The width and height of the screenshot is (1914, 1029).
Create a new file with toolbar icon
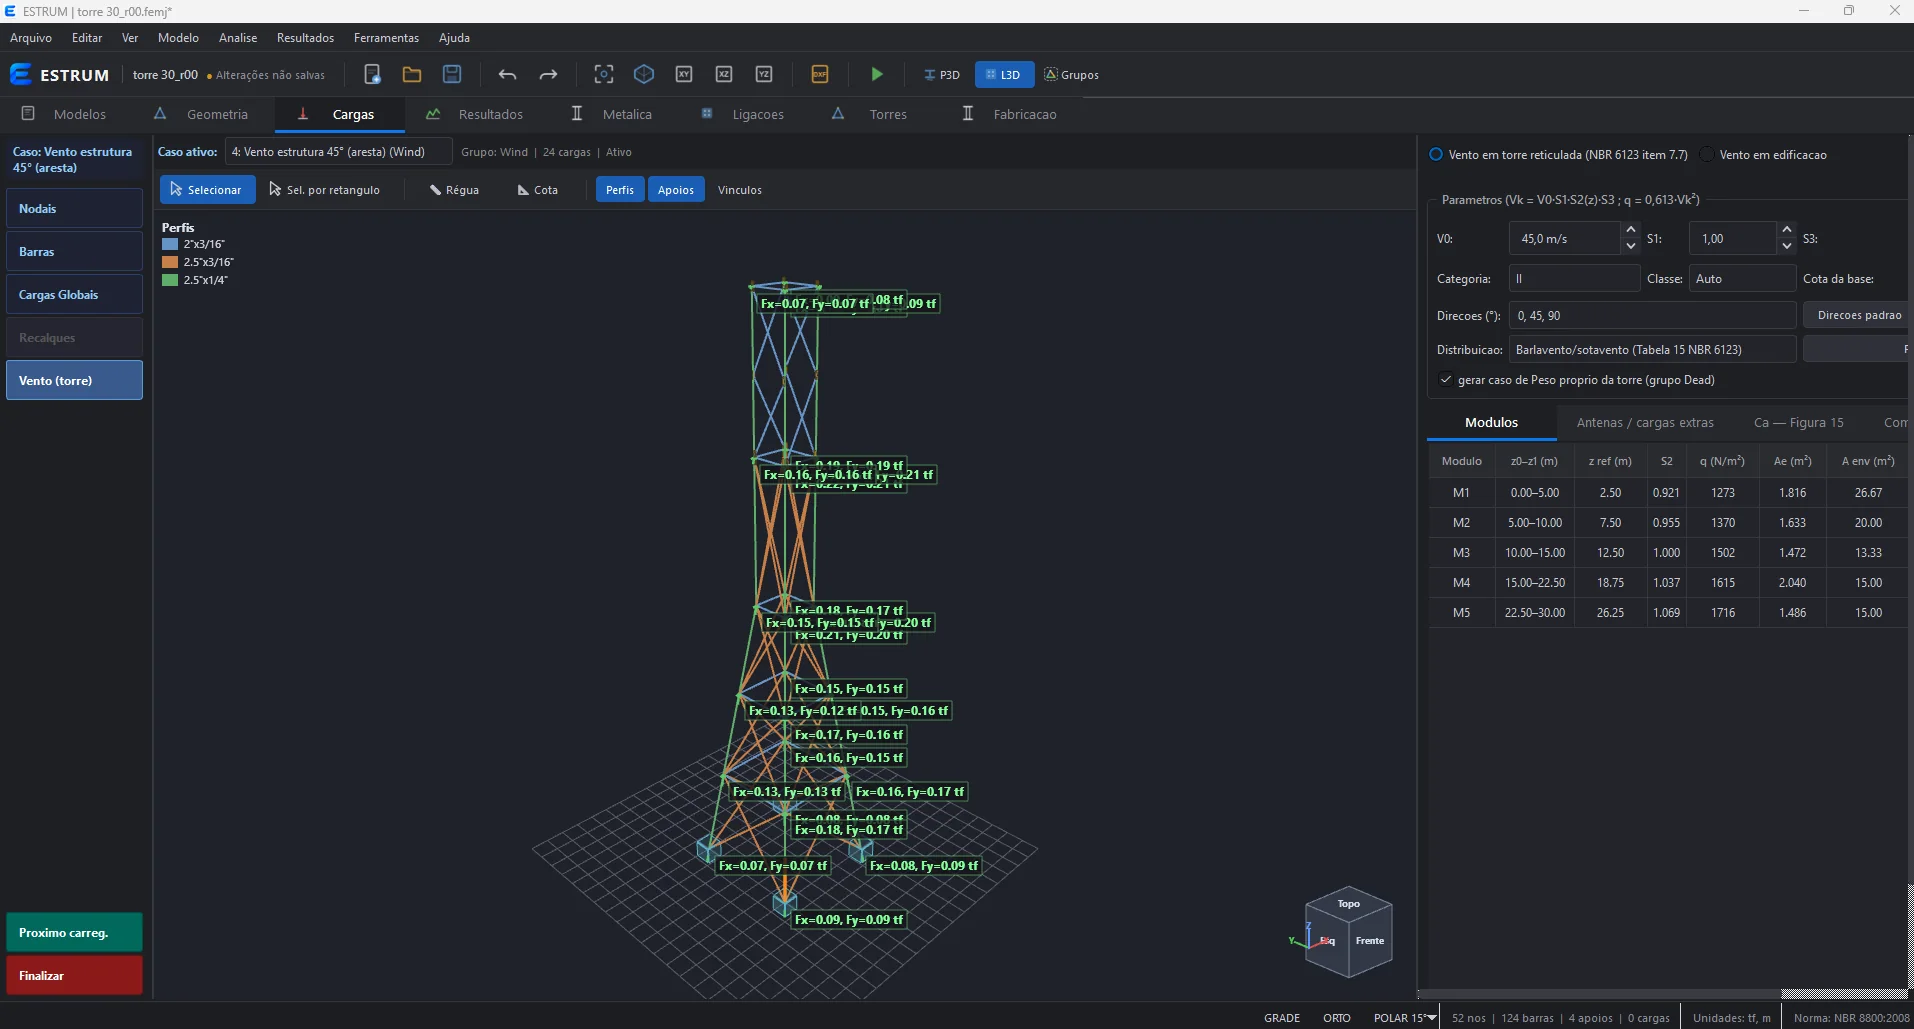[x=372, y=74]
